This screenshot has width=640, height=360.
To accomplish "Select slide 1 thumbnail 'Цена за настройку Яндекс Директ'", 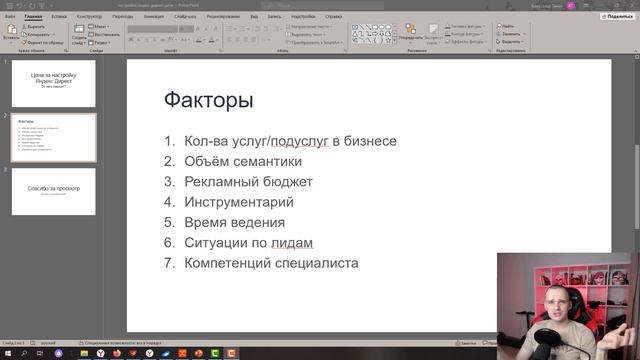I will tap(53, 84).
